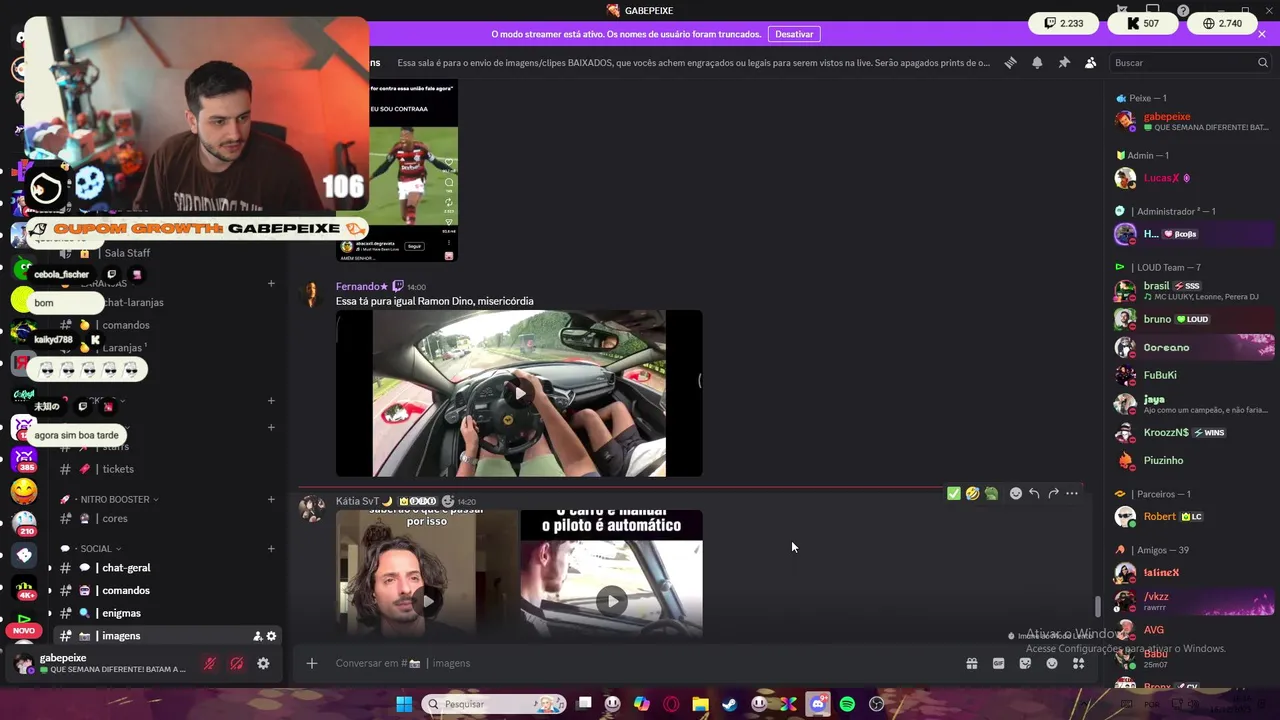Image resolution: width=1280 pixels, height=720 pixels.
Task: Click the chat scrollbar thumb
Action: (x=1097, y=606)
